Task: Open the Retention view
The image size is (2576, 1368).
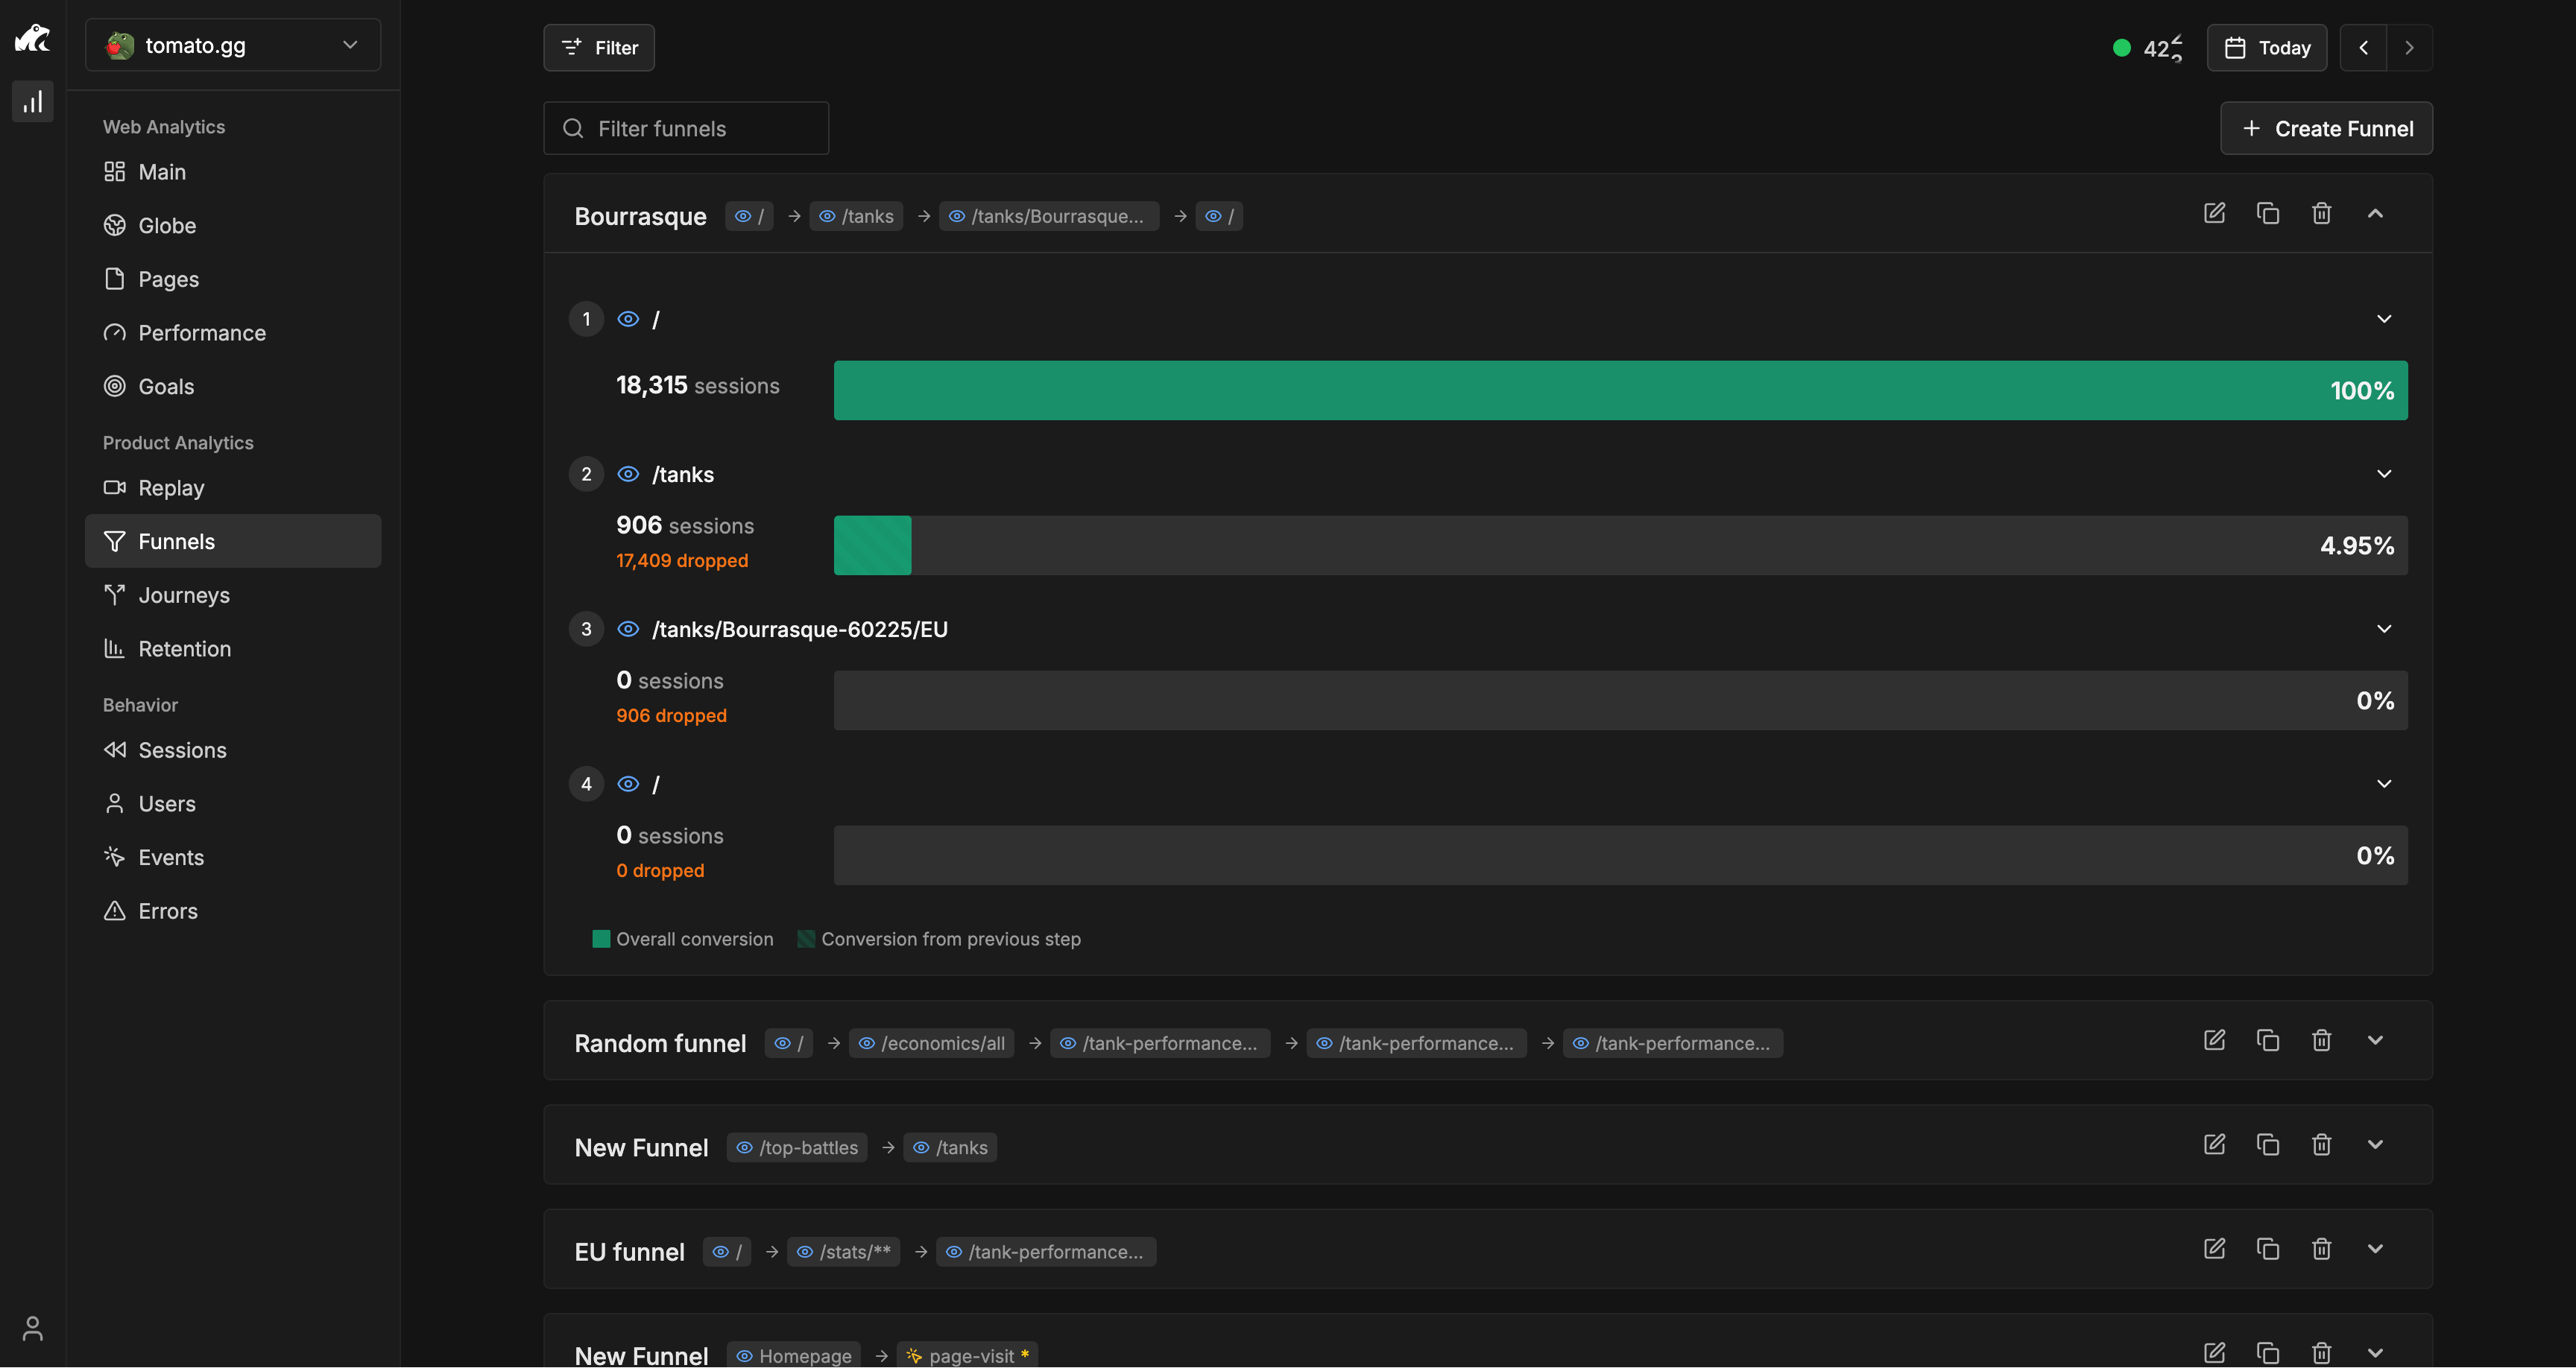Action: pos(186,648)
